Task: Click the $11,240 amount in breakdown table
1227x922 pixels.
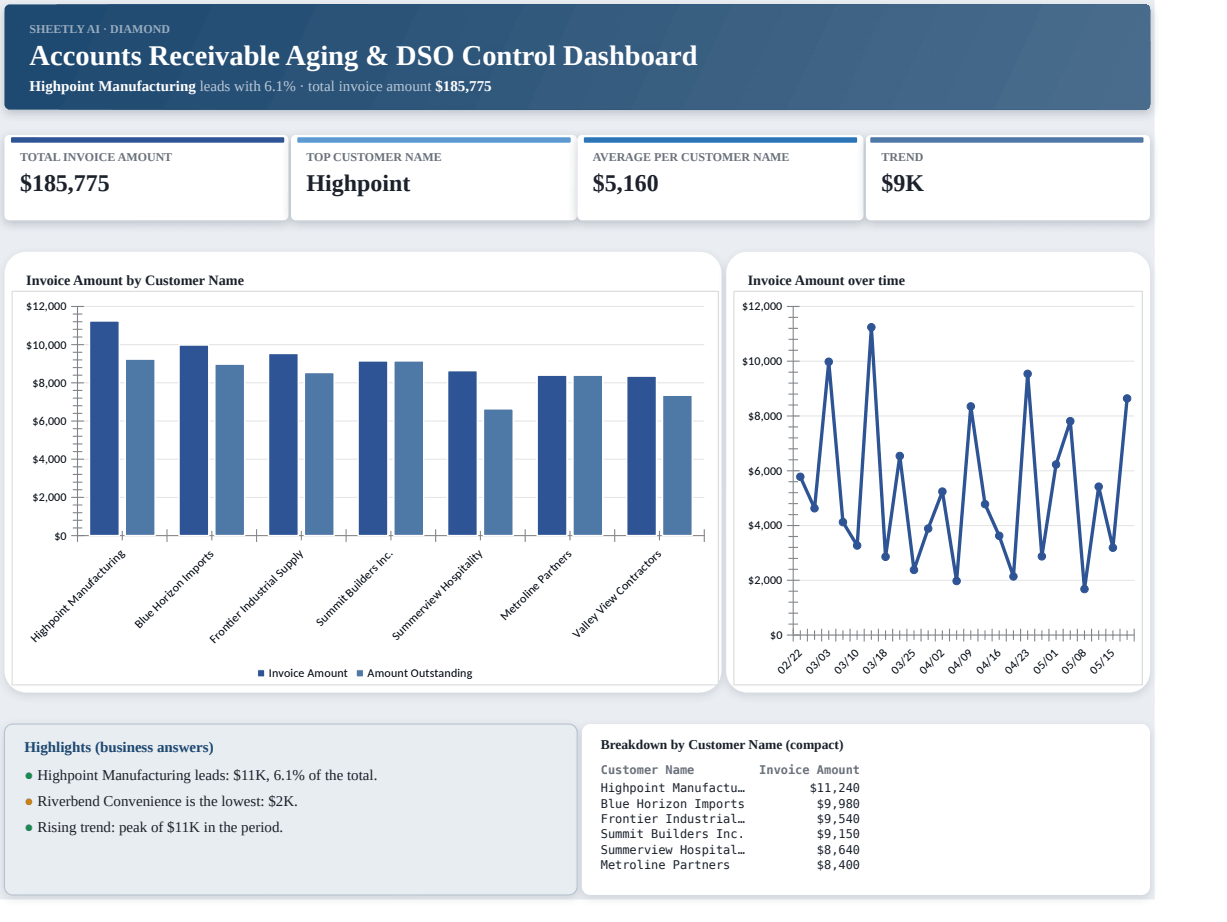Action: pos(835,788)
